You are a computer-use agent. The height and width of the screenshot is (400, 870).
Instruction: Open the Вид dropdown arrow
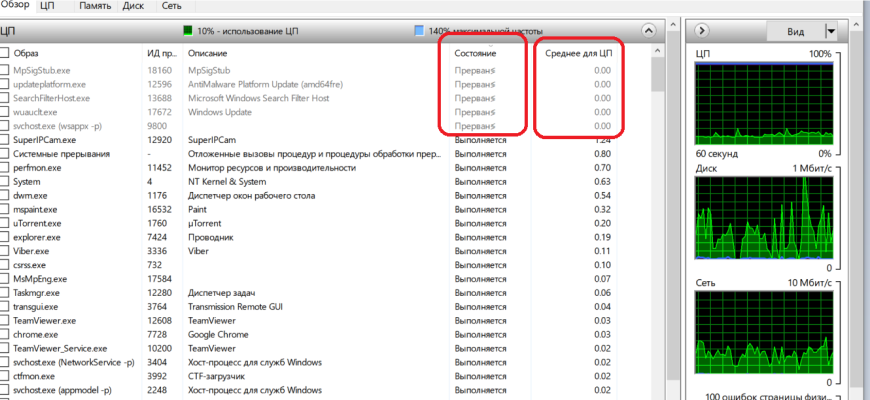click(831, 32)
